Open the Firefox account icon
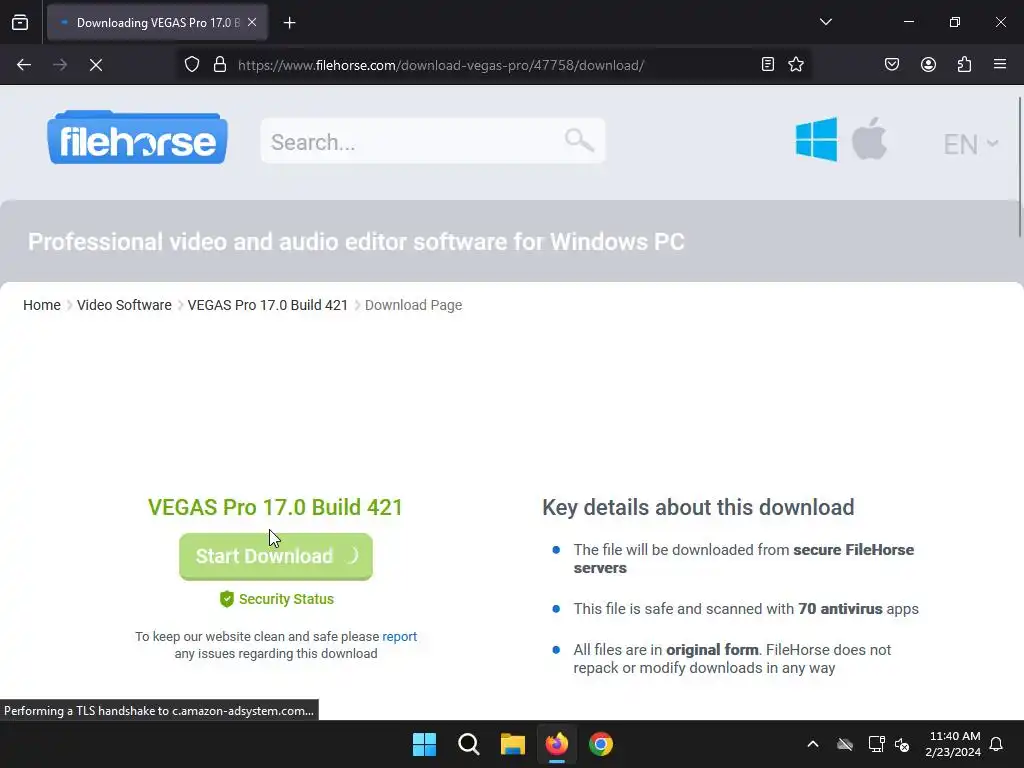This screenshot has width=1024, height=768. tap(928, 64)
